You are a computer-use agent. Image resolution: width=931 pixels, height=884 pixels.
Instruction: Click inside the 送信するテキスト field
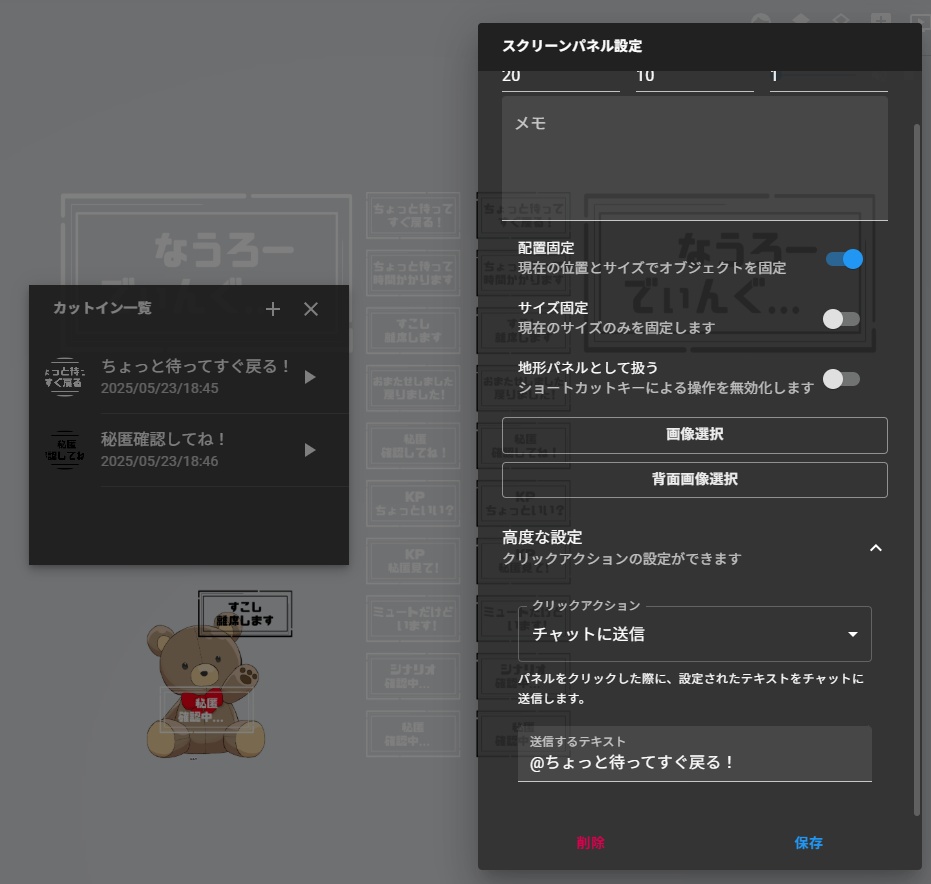pyautogui.click(x=694, y=762)
